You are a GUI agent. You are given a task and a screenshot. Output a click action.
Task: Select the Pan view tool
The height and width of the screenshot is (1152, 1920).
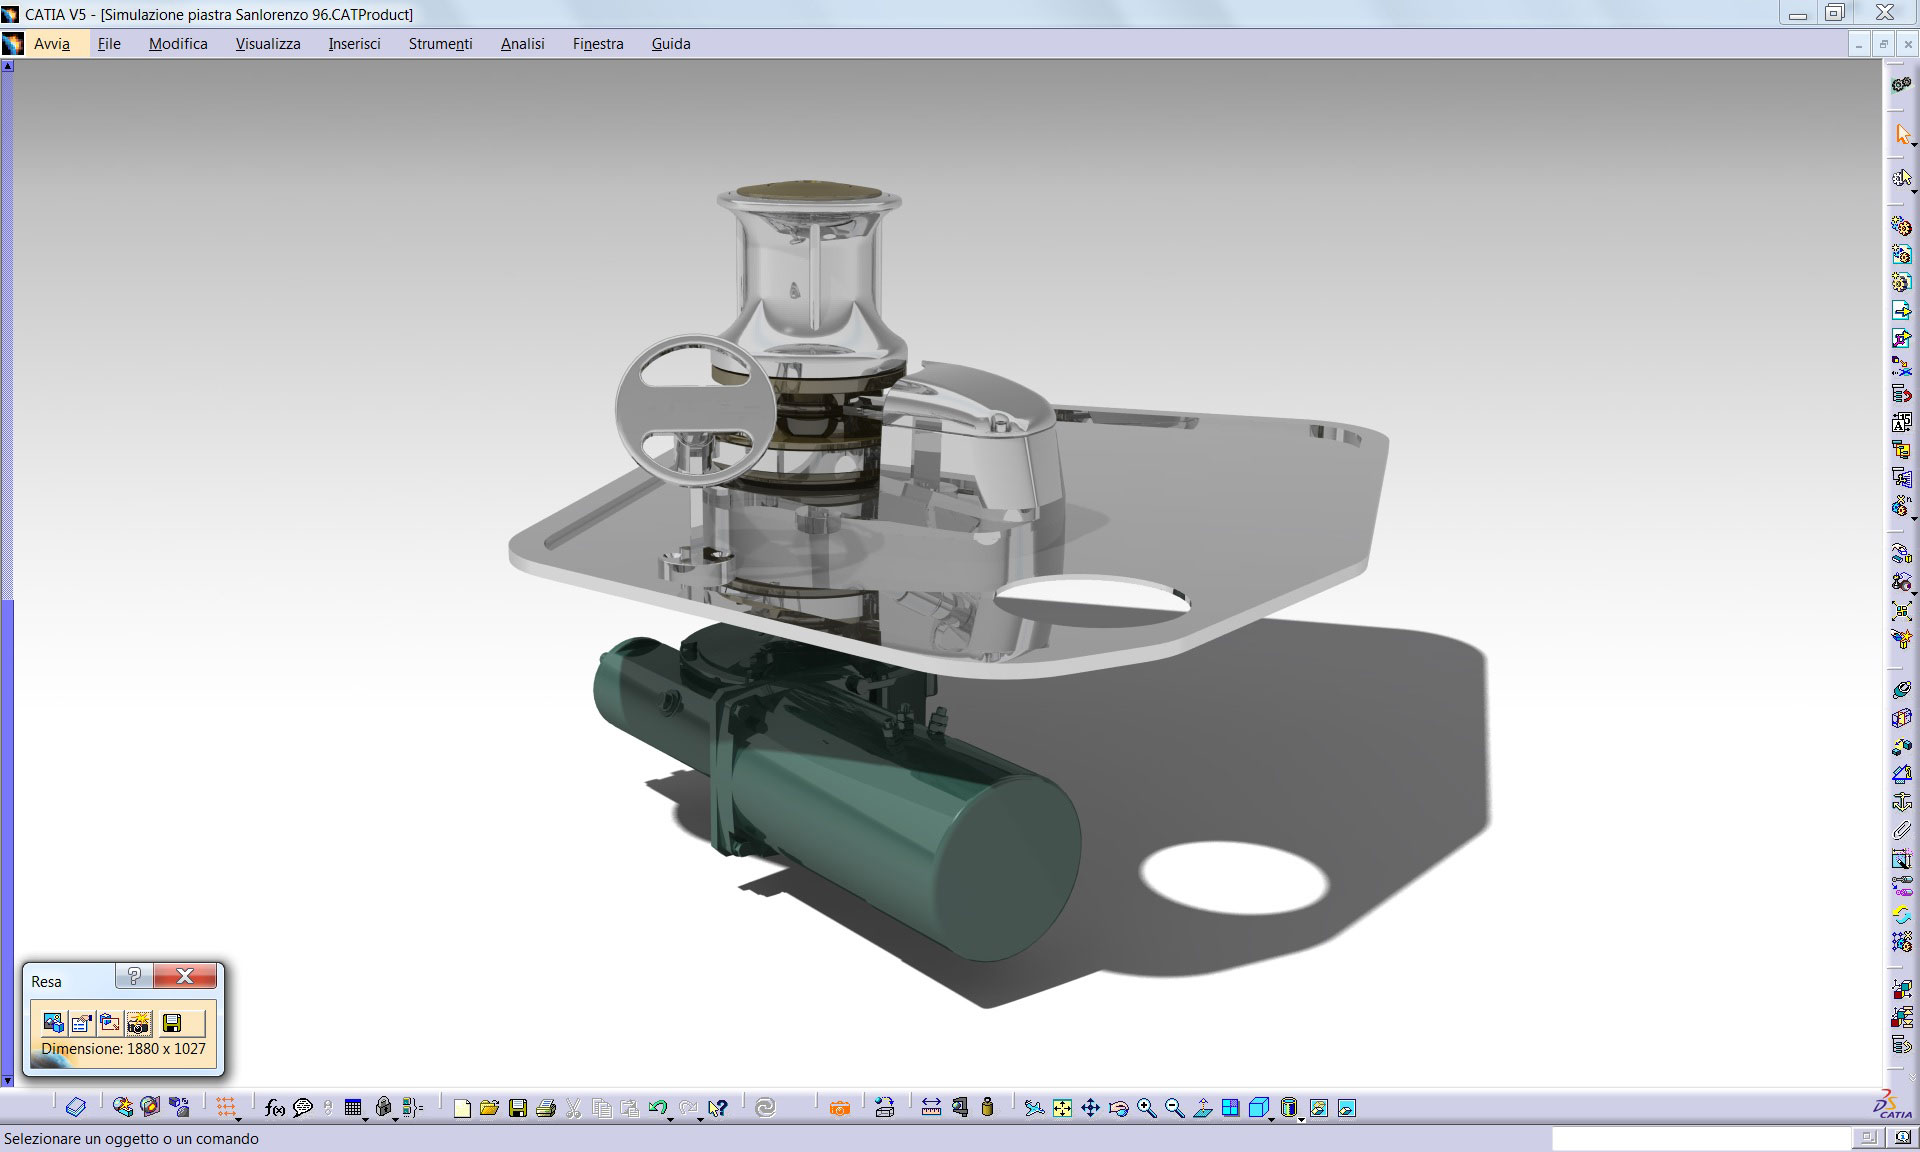pos(1090,1108)
